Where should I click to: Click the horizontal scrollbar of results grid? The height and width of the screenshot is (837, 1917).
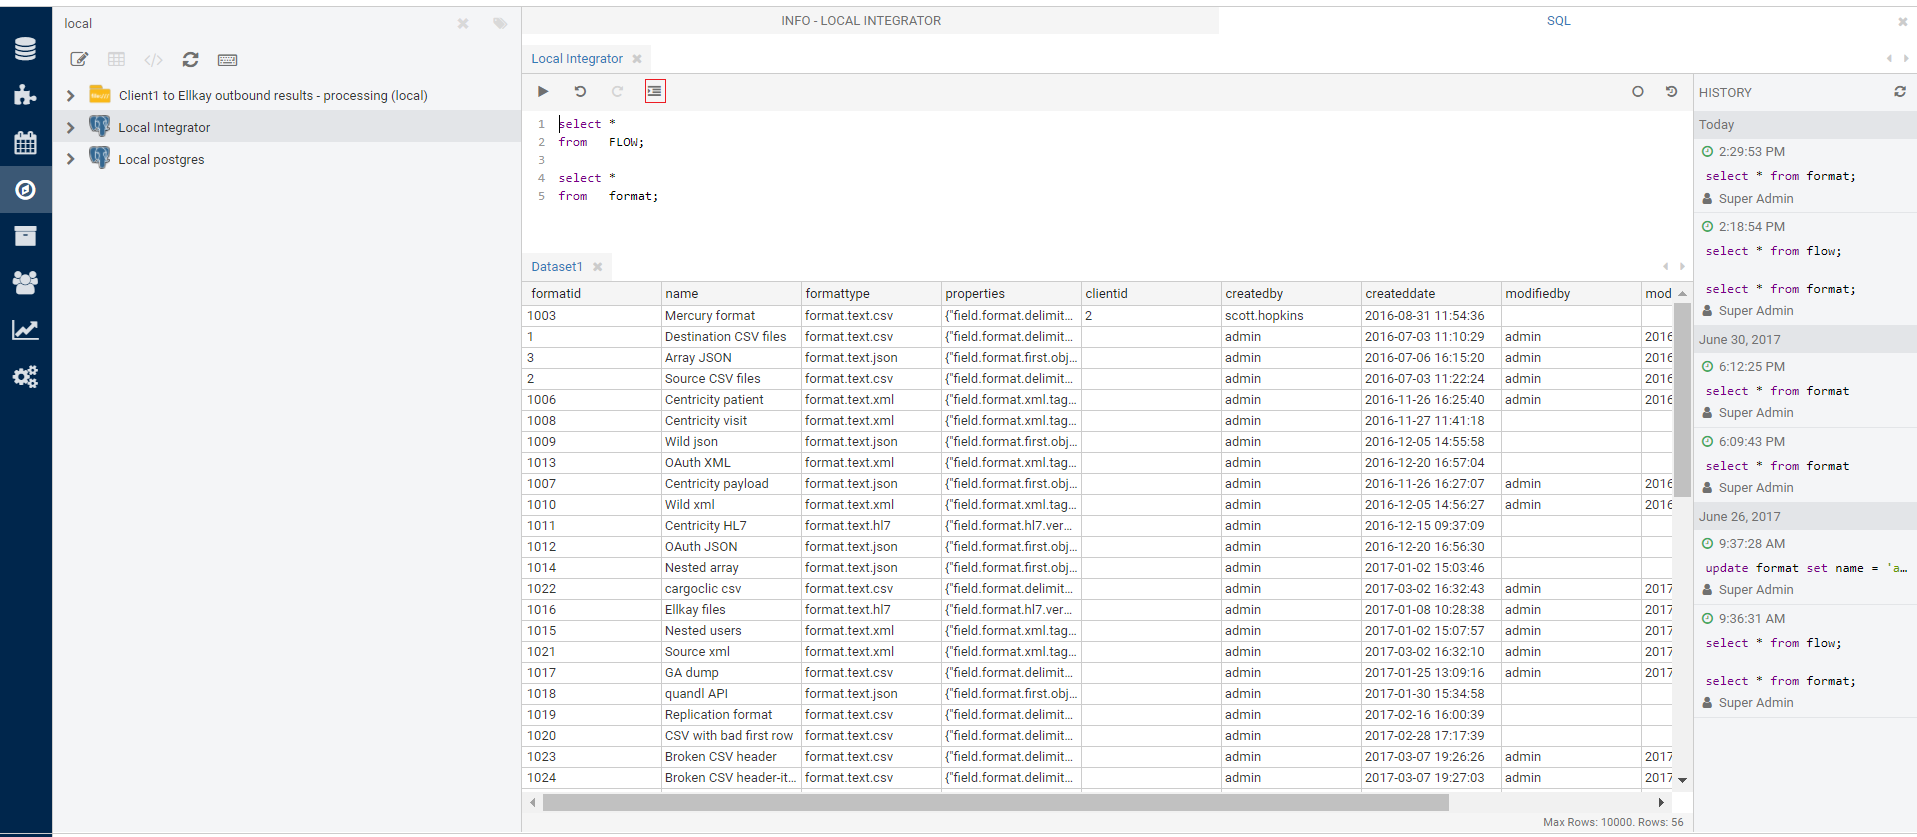point(995,802)
